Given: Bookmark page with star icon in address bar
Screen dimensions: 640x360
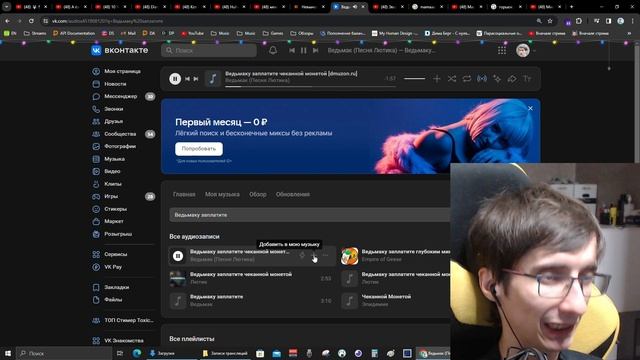Looking at the screenshot, I should [x=550, y=21].
